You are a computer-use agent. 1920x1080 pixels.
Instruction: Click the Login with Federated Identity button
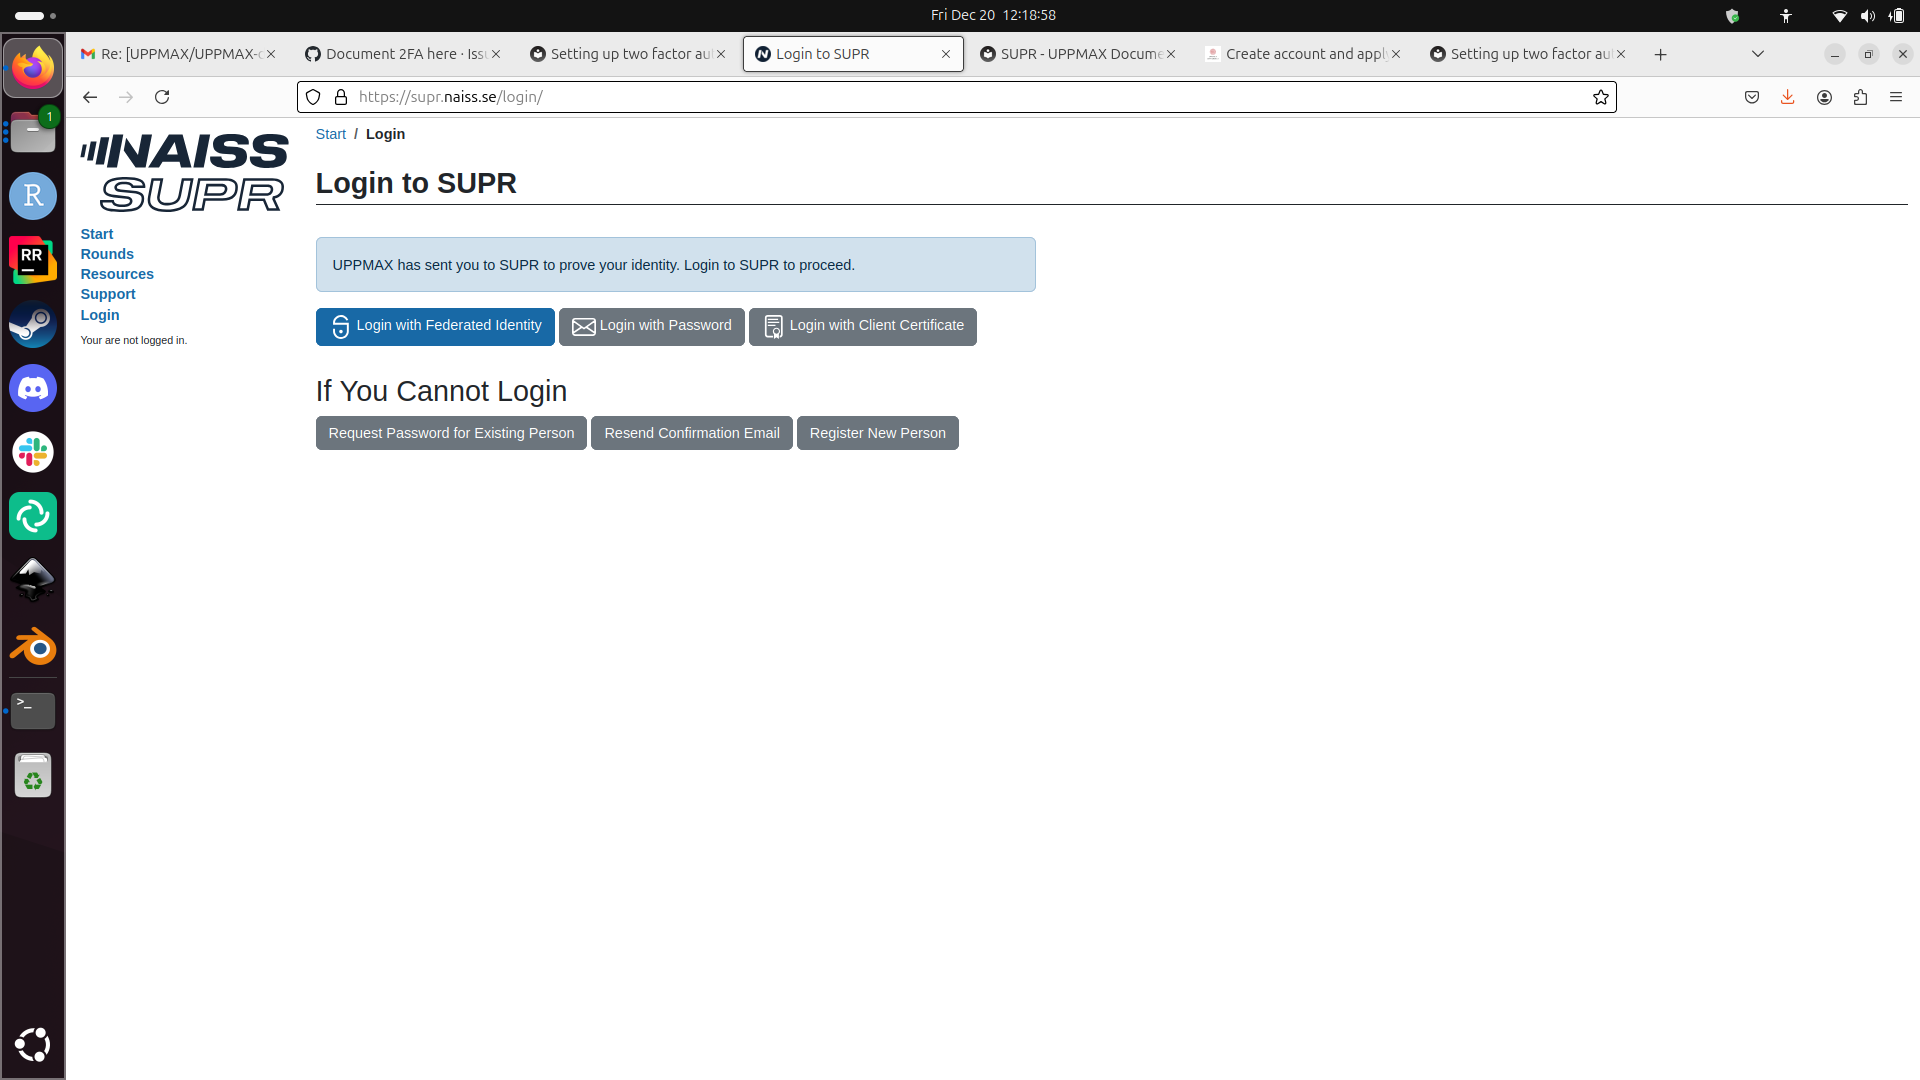[435, 326]
